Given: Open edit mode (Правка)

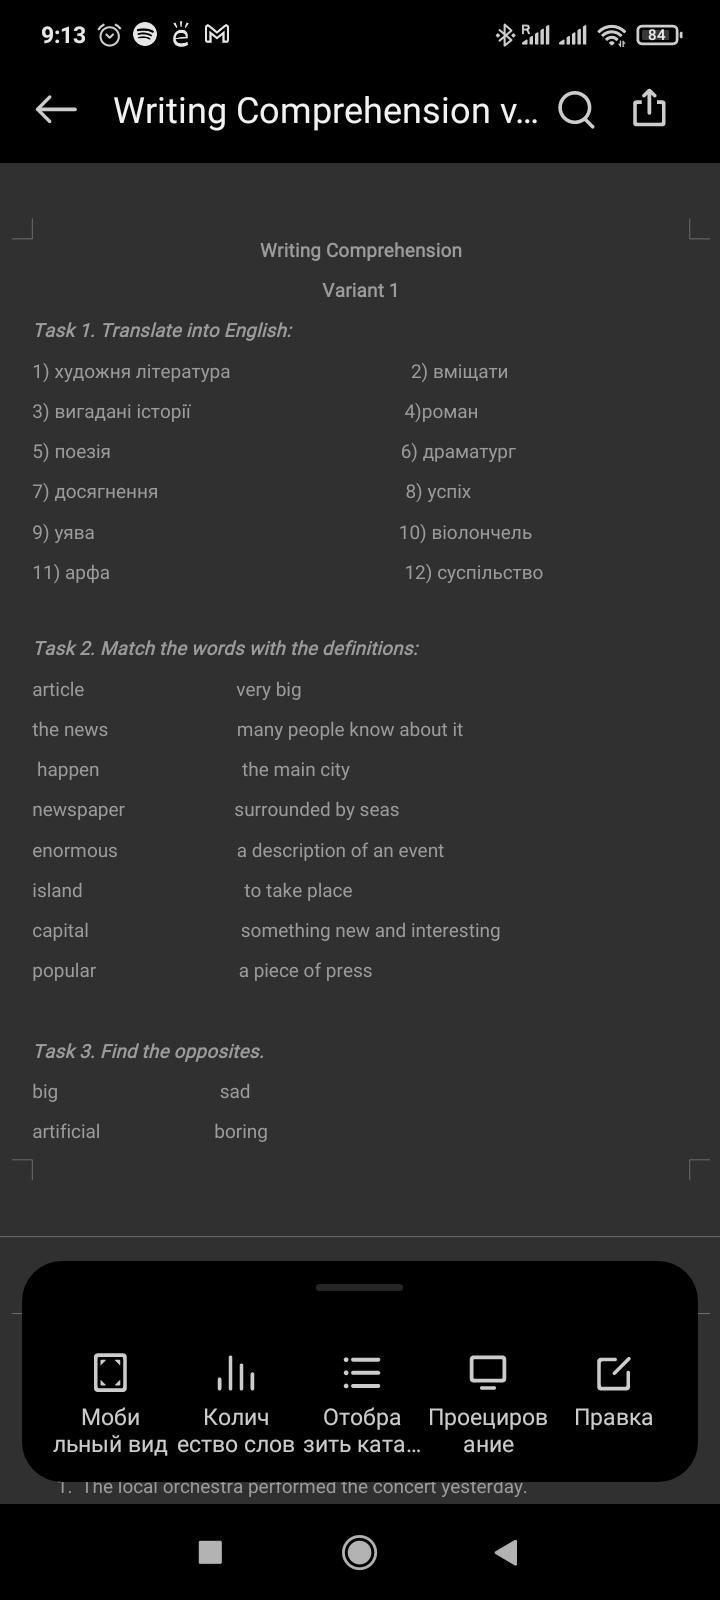Looking at the screenshot, I should coord(613,1390).
